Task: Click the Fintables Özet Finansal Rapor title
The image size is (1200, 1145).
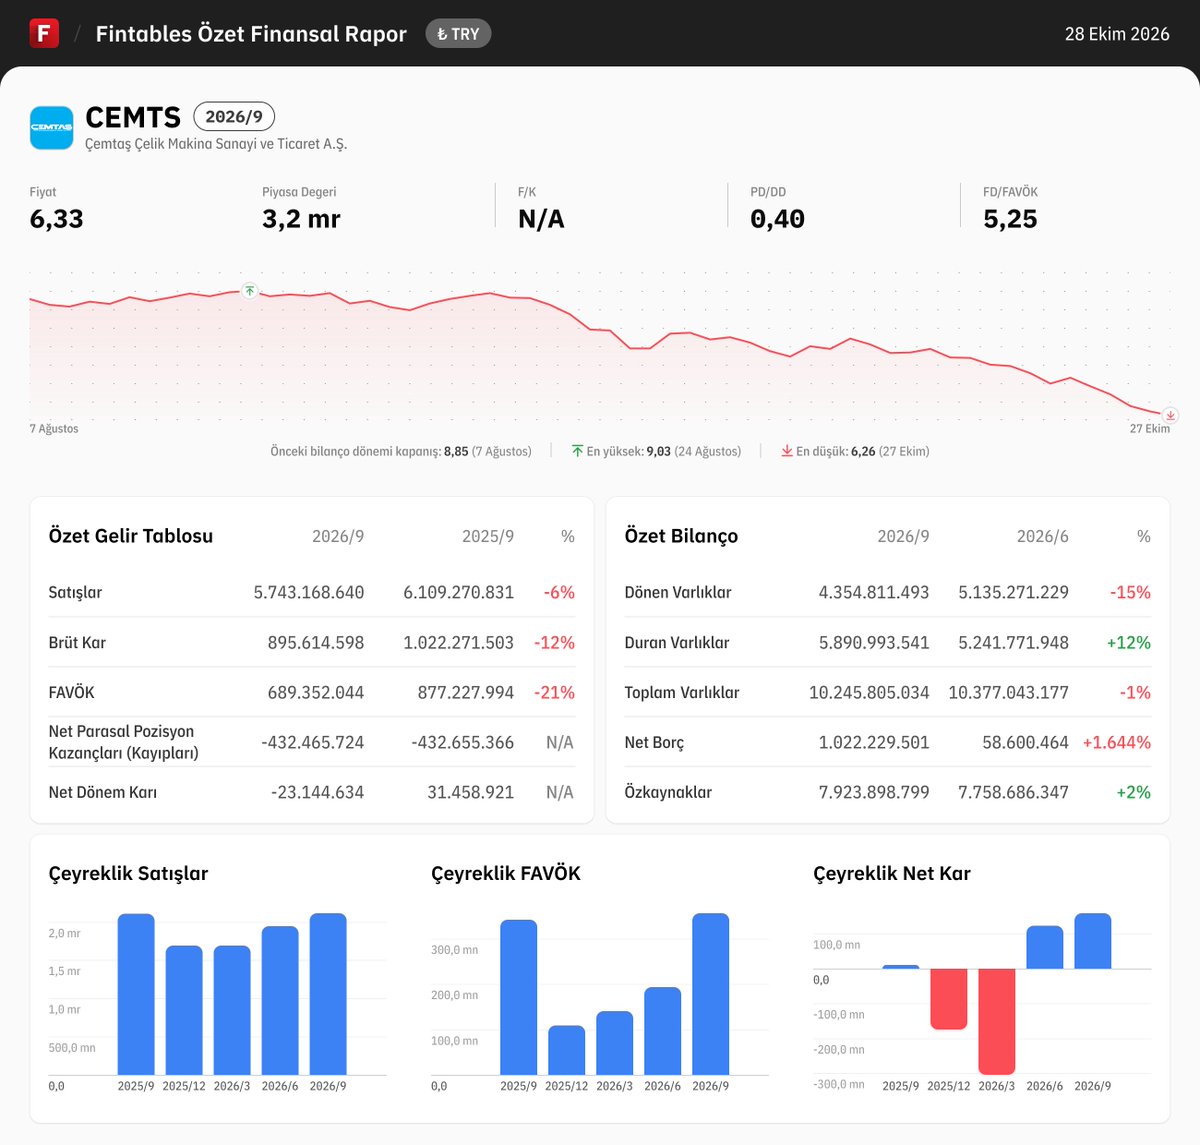Action: pos(251,34)
